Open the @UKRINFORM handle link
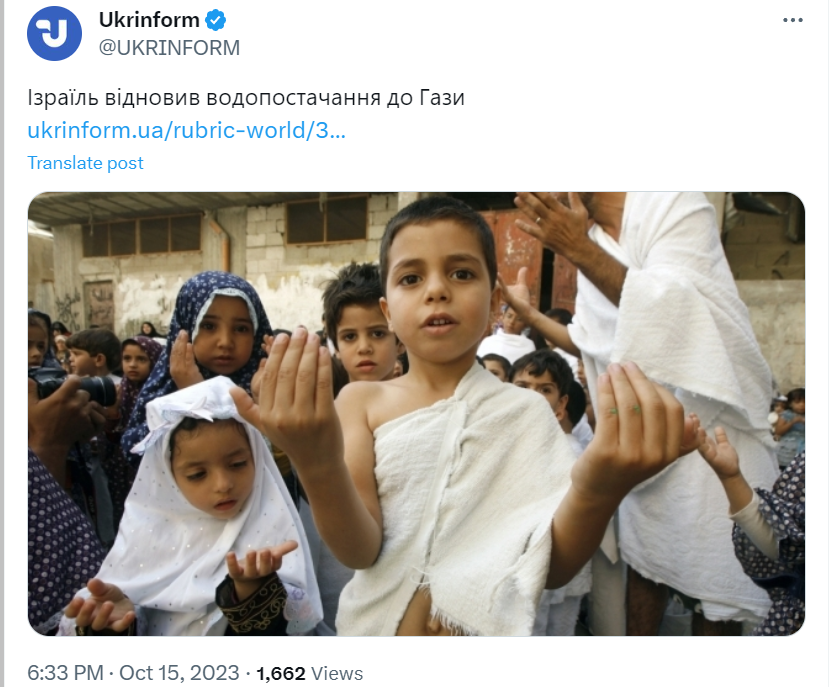Image resolution: width=830 pixels, height=687 pixels. [x=169, y=48]
